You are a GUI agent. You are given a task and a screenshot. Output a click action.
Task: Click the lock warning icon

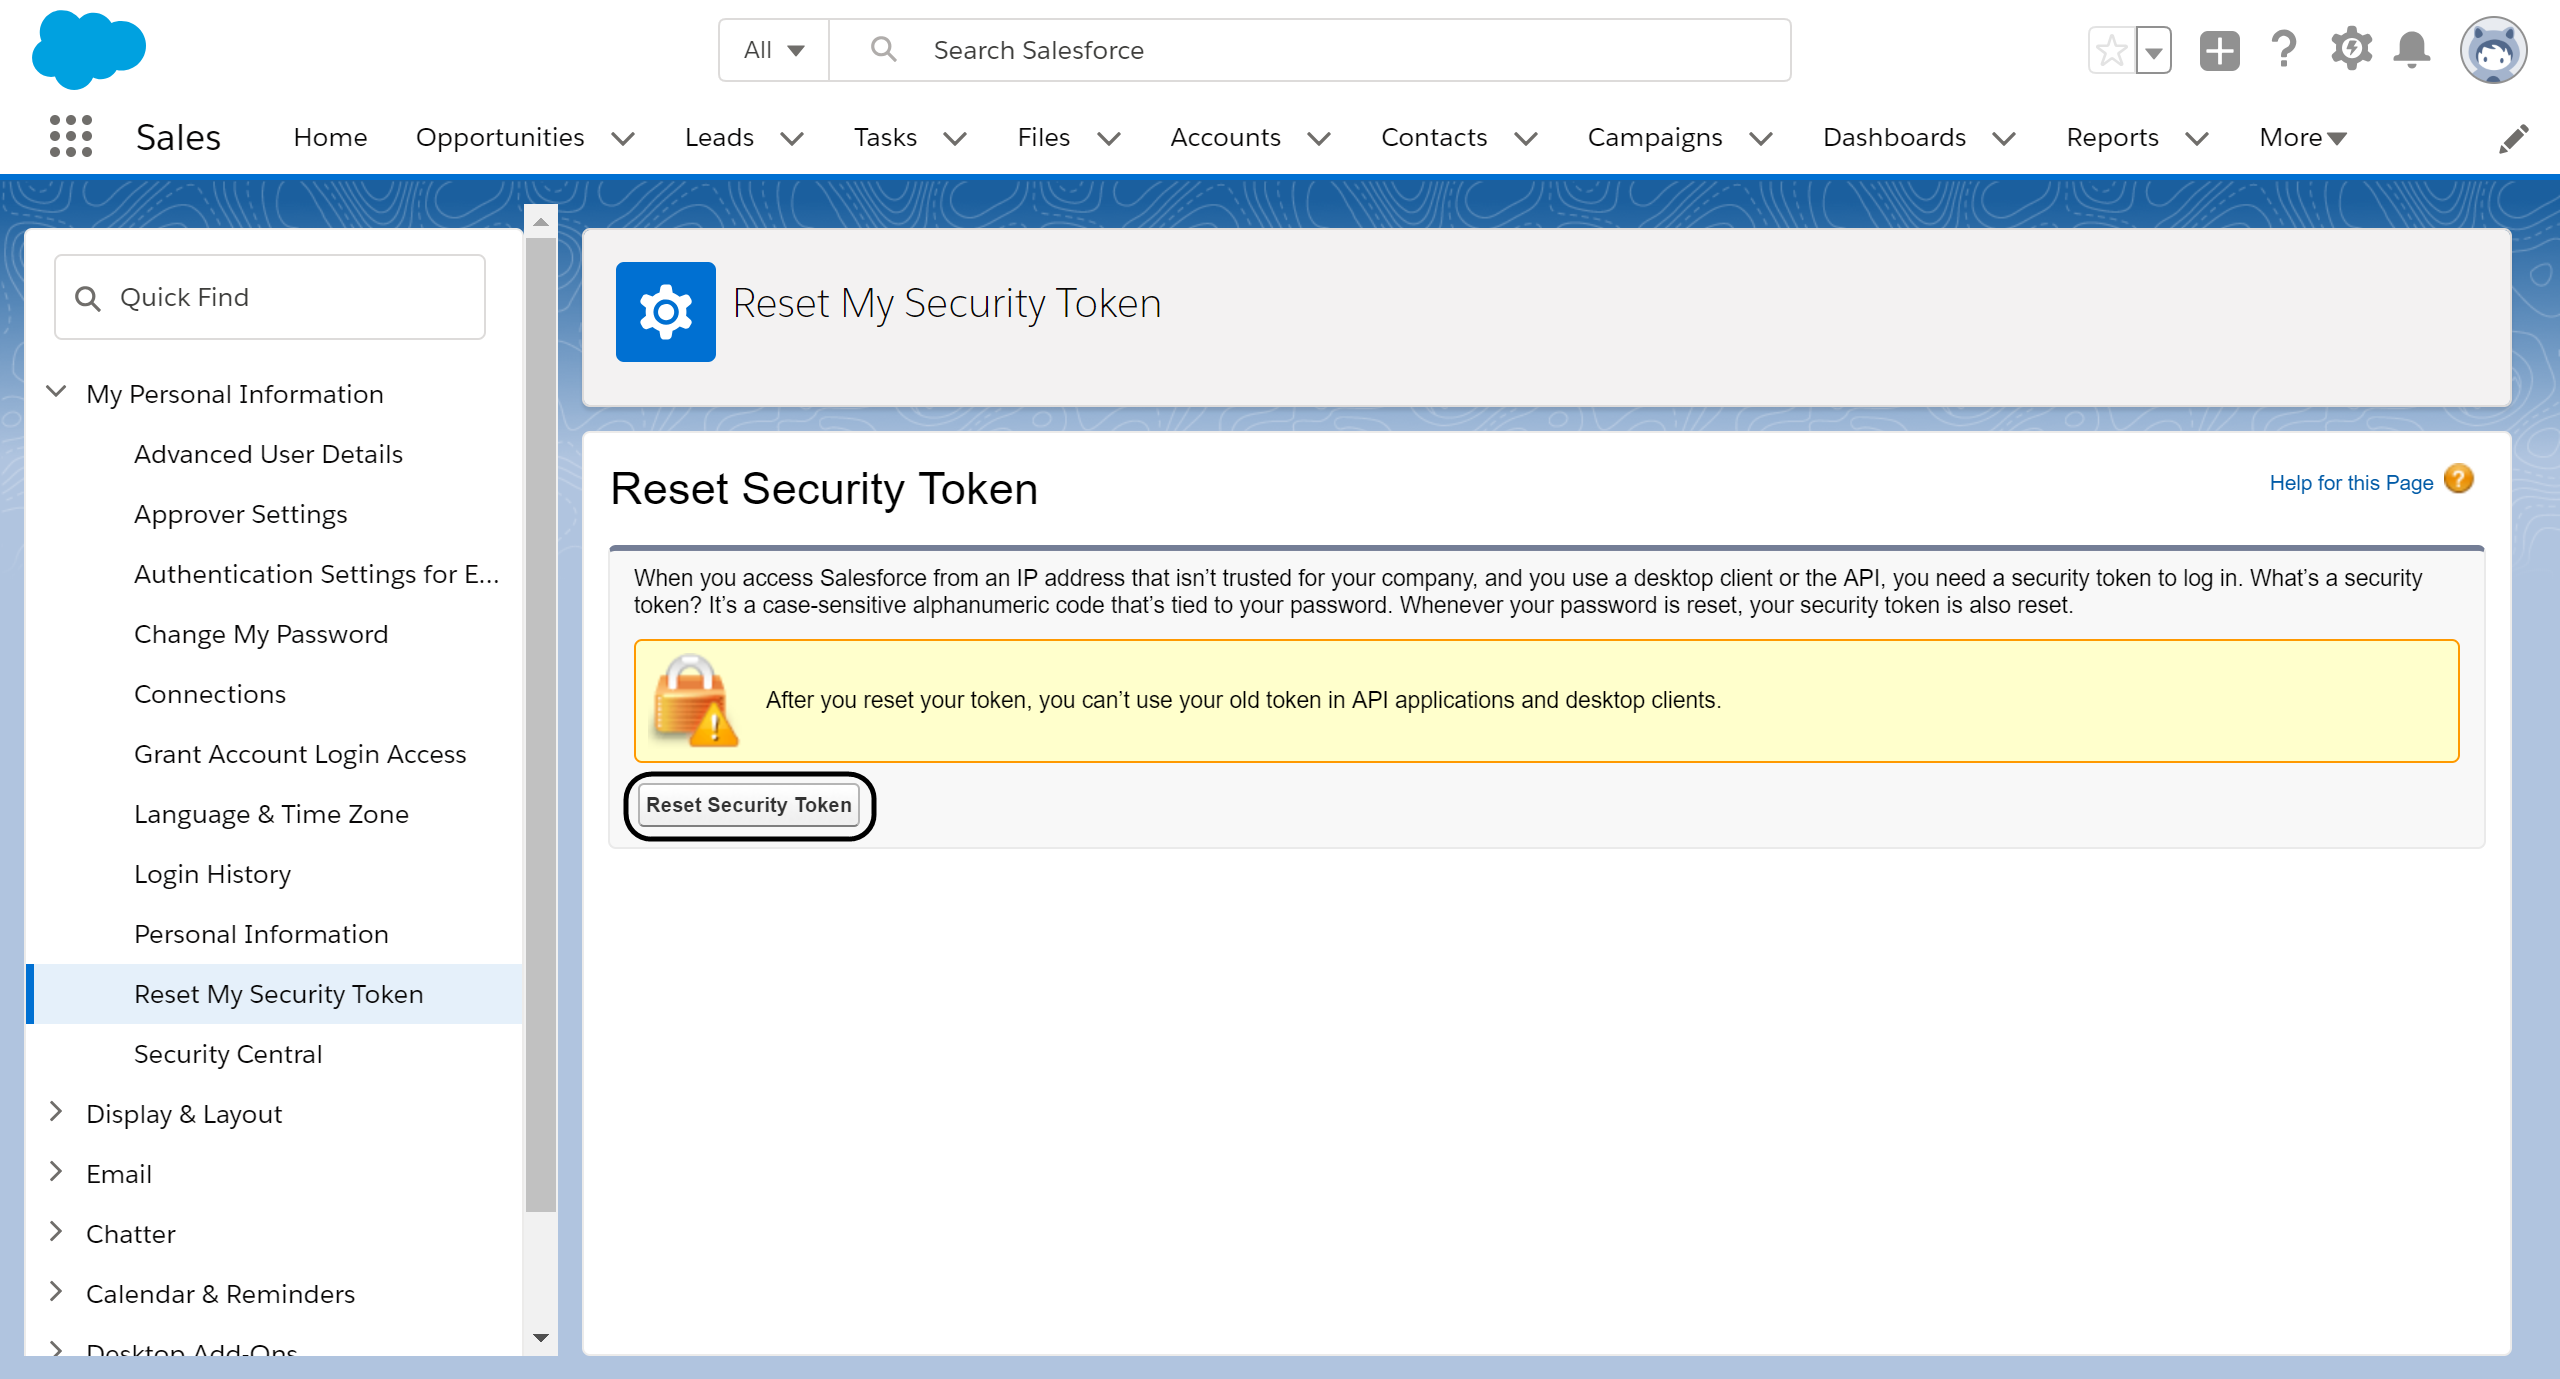pos(694,700)
